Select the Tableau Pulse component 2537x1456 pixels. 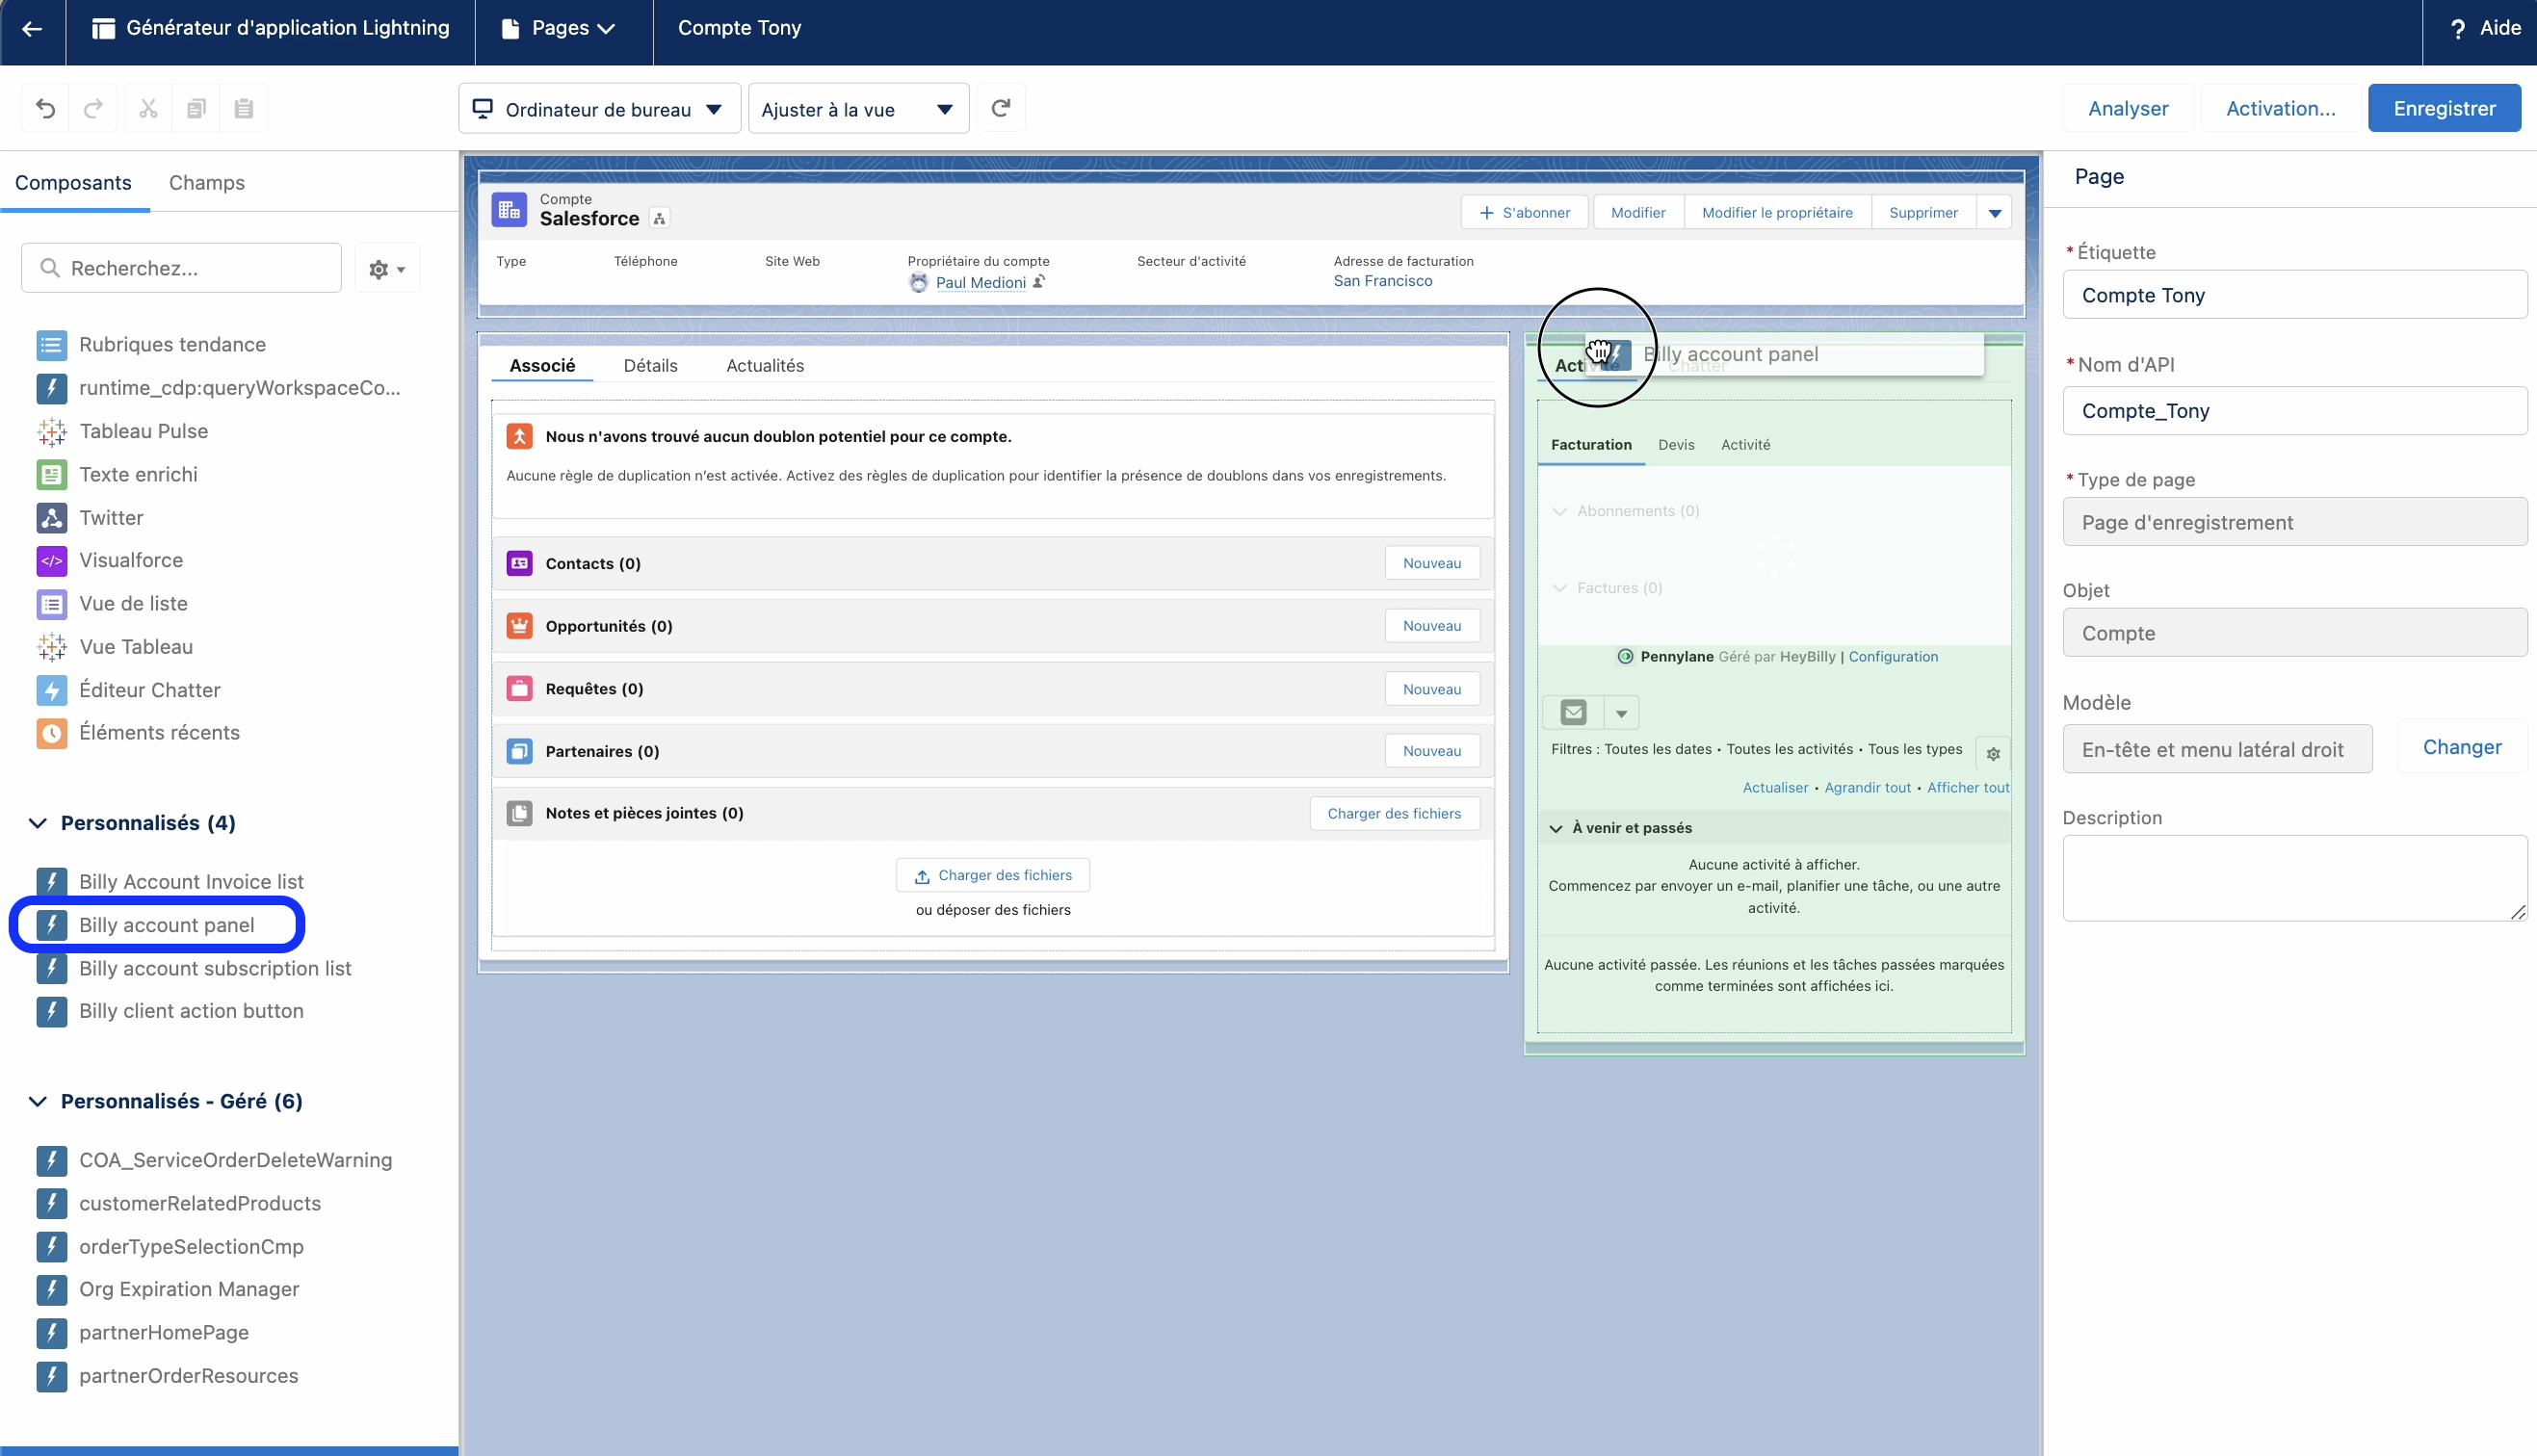tap(123, 431)
